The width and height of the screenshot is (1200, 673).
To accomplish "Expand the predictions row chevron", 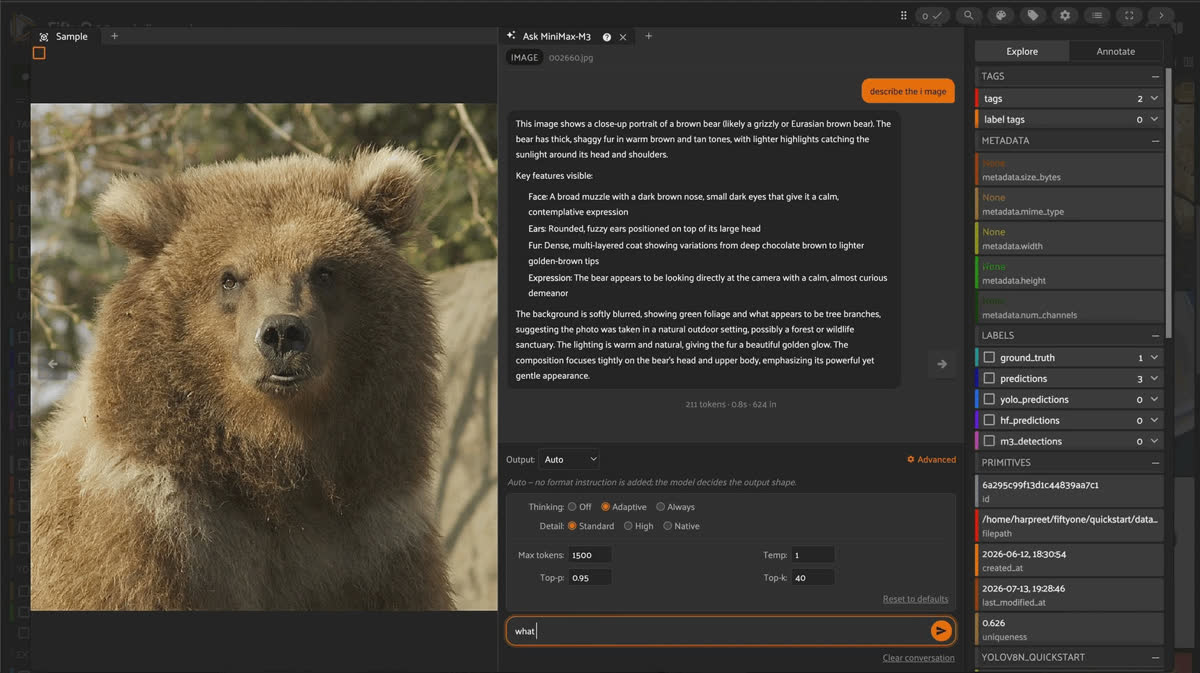I will click(1154, 378).
